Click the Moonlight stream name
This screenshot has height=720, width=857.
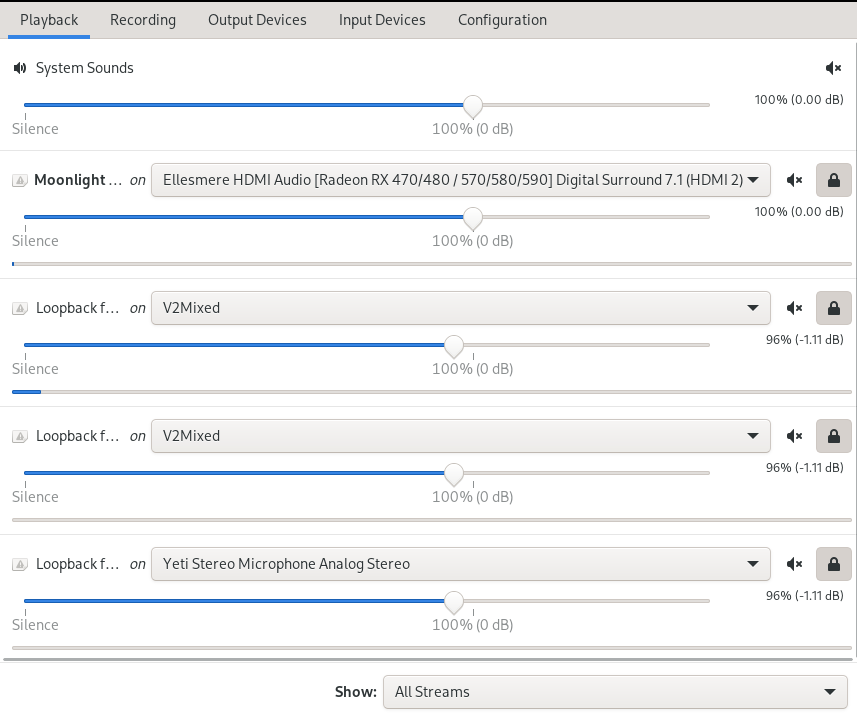[78, 180]
